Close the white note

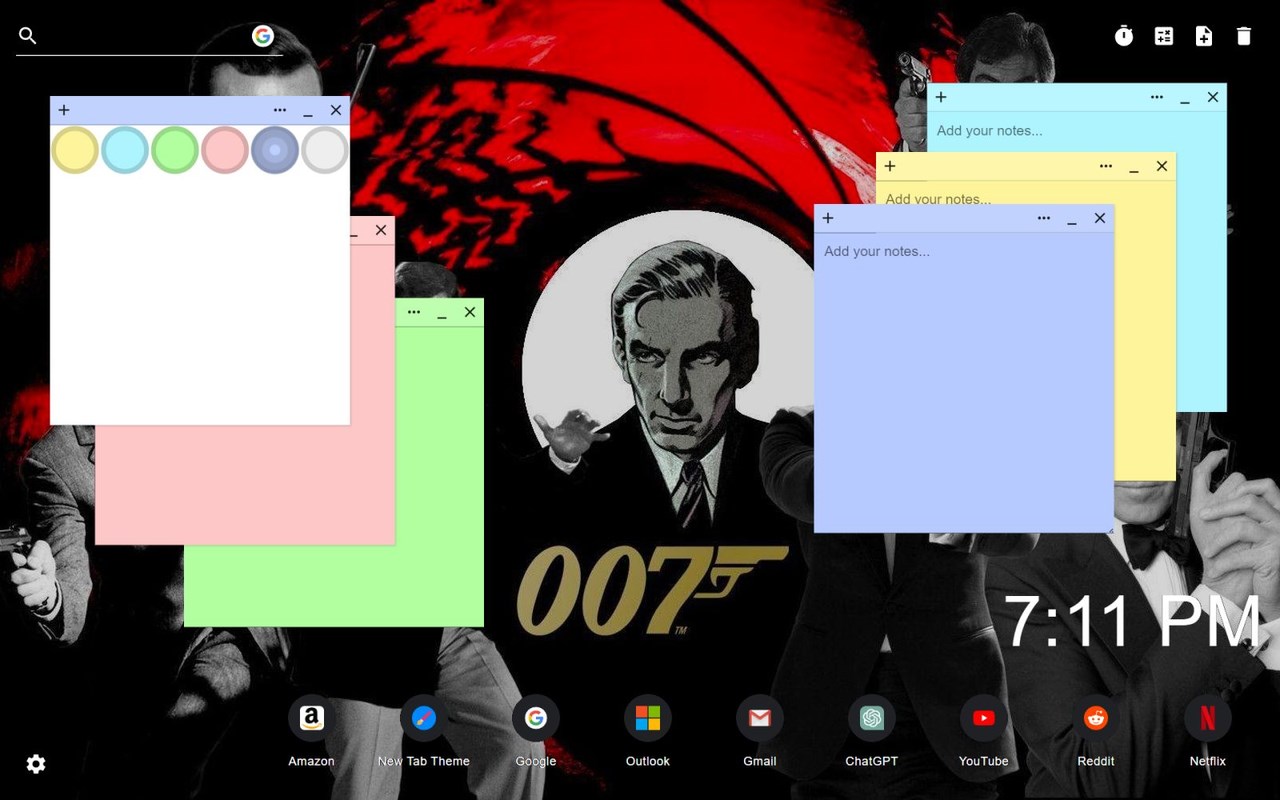(x=336, y=110)
